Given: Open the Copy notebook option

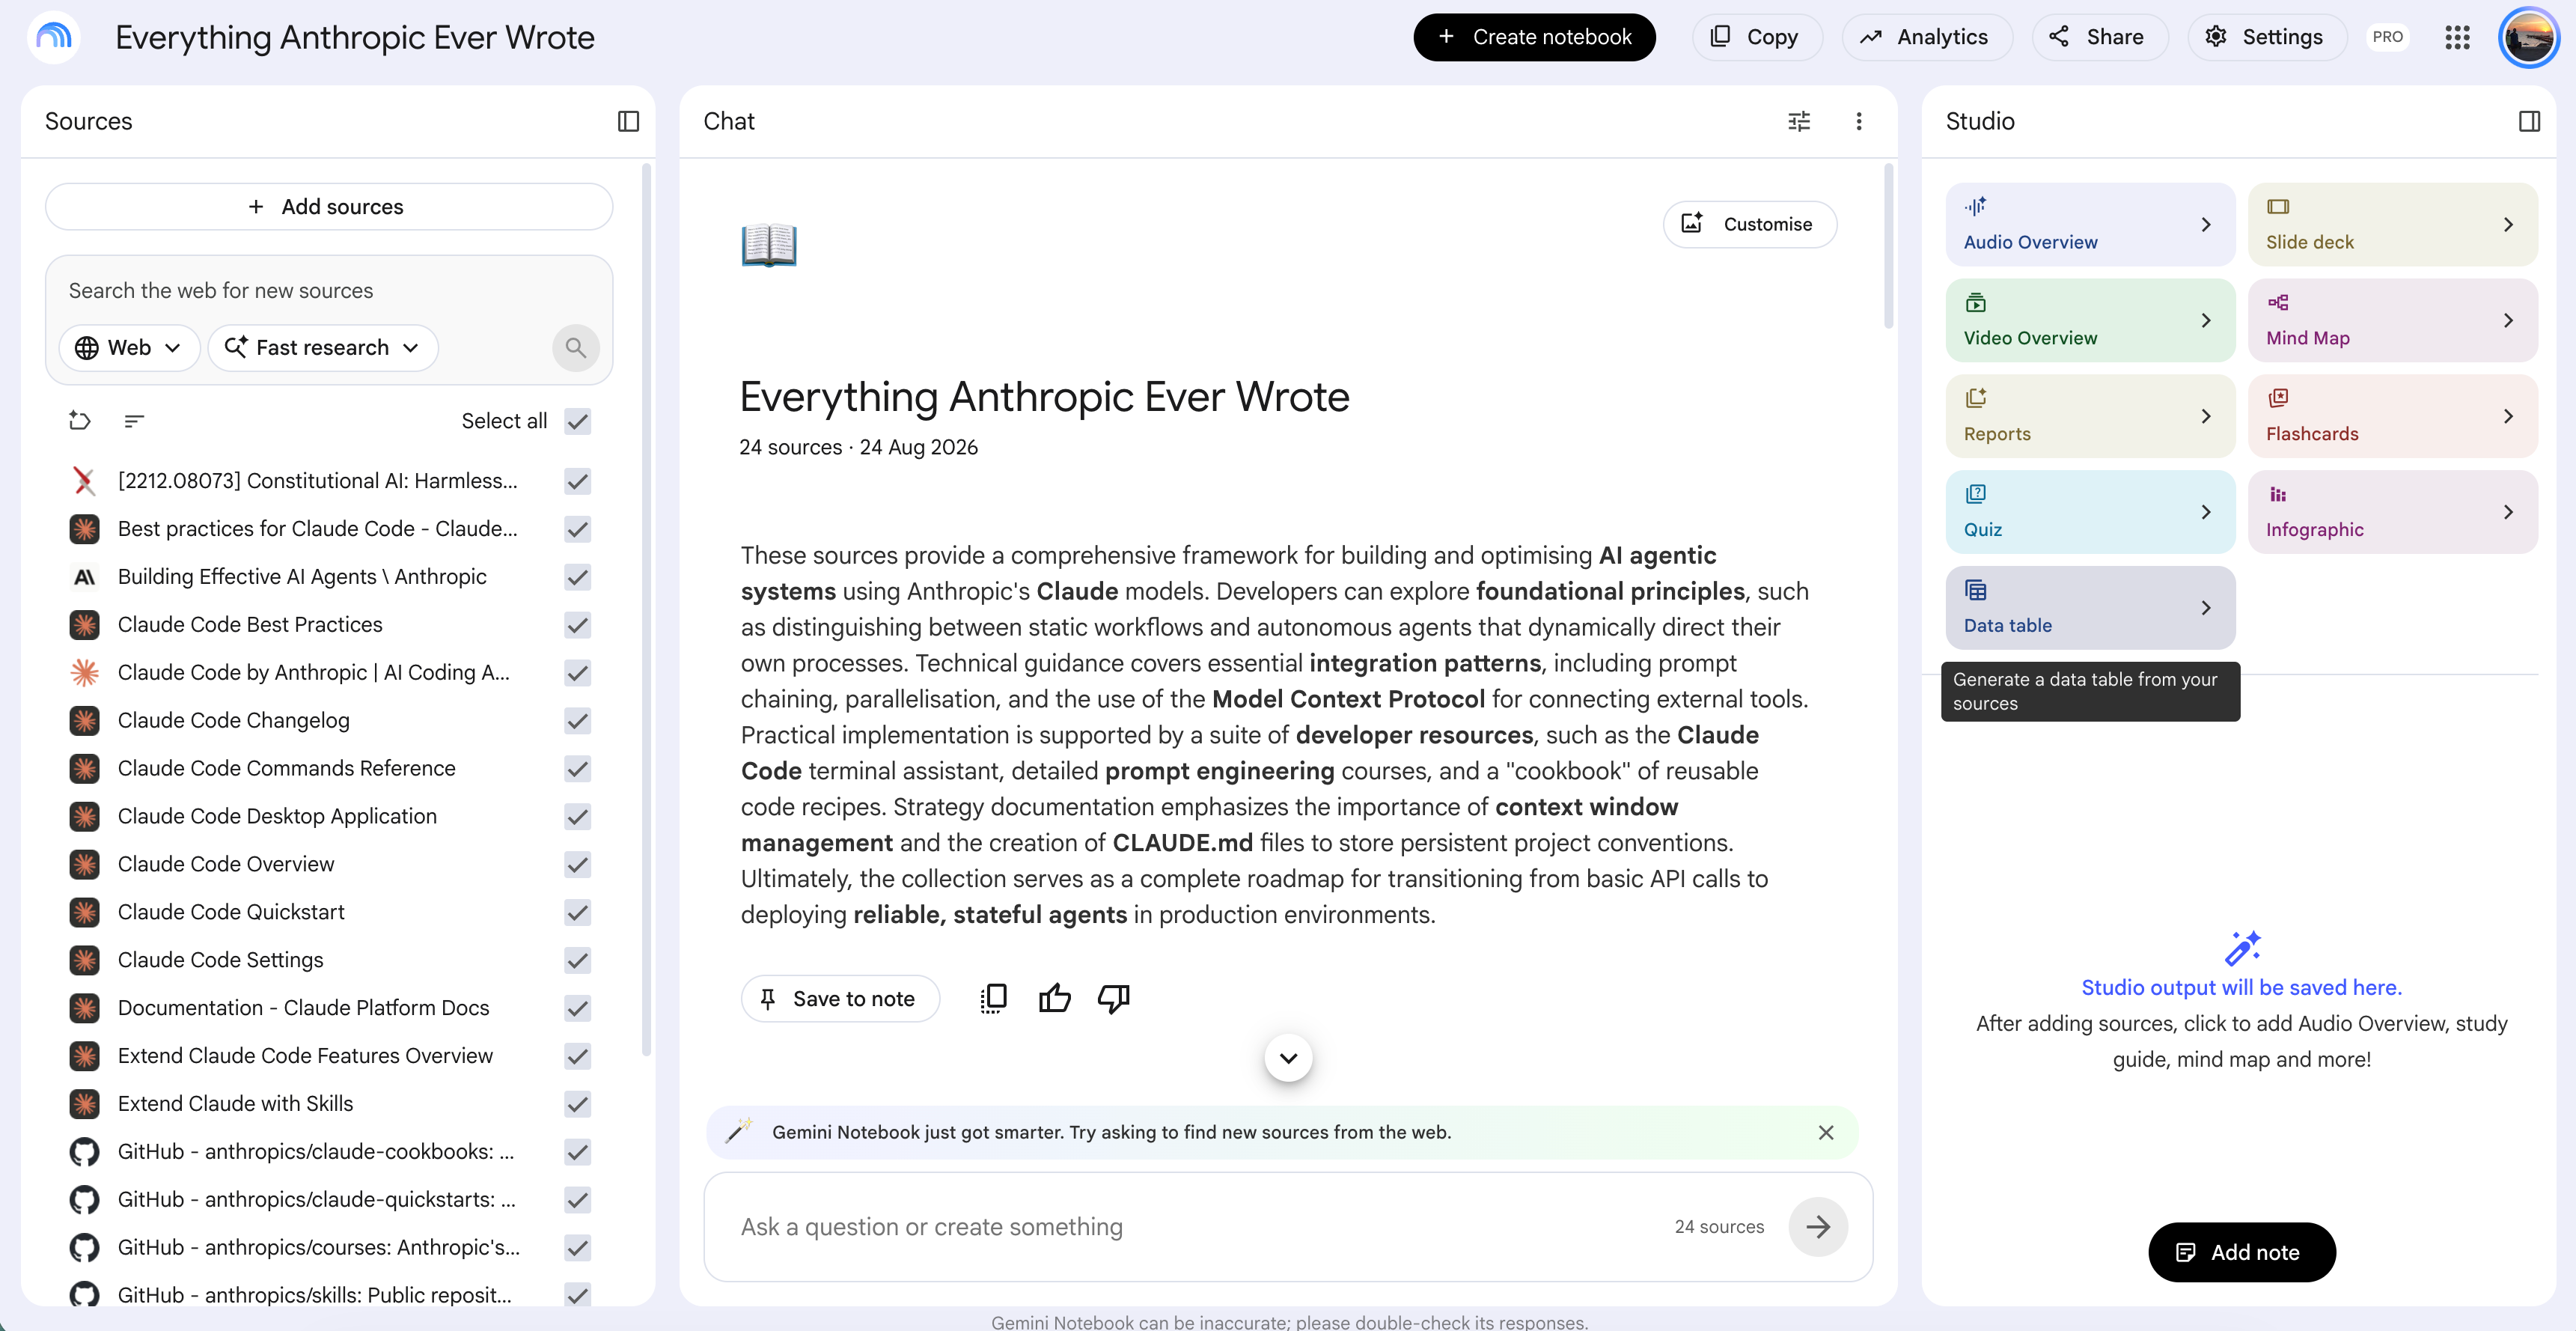Looking at the screenshot, I should point(1757,37).
